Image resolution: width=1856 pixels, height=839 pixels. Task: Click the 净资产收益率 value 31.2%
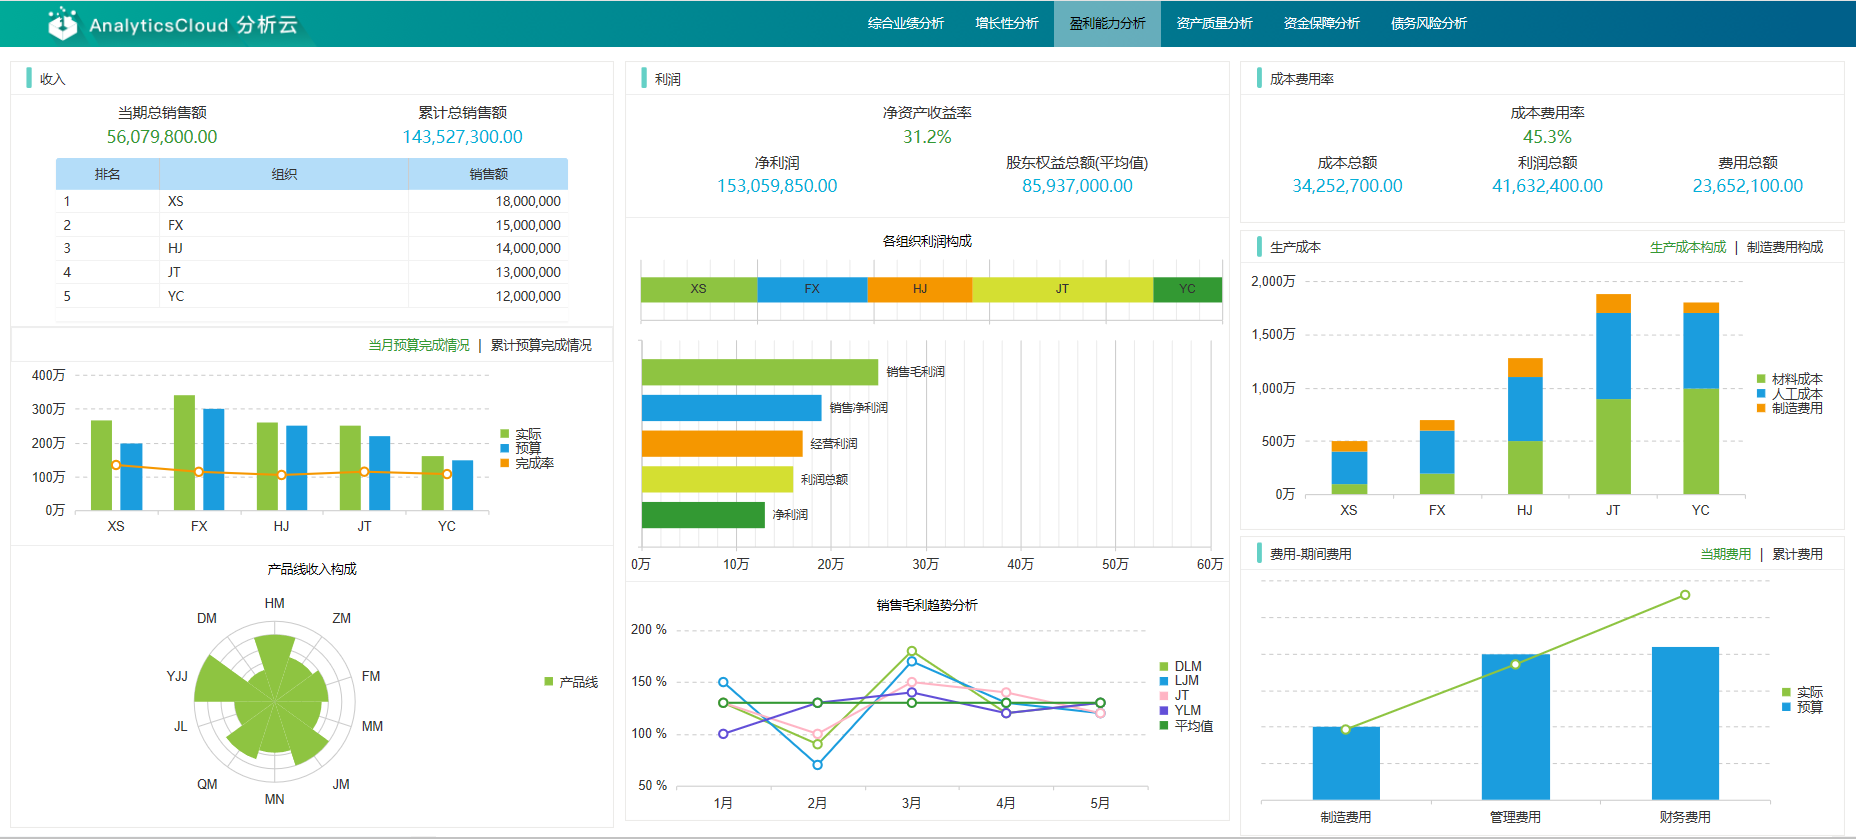927,137
